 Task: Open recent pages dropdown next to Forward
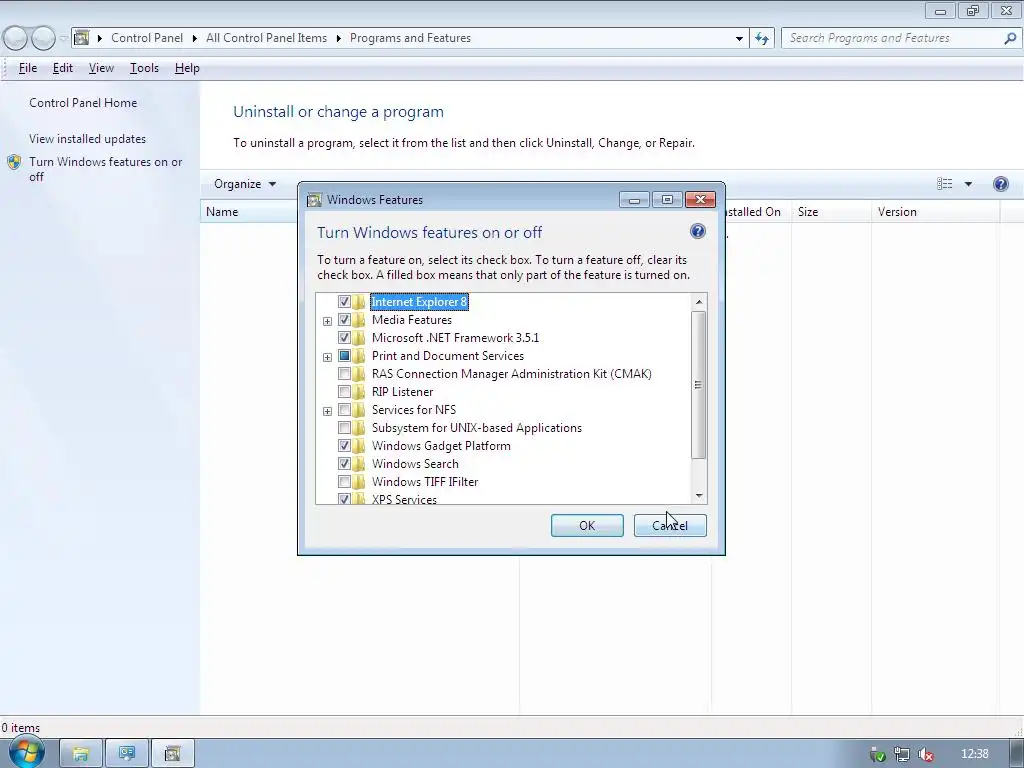pyautogui.click(x=63, y=38)
